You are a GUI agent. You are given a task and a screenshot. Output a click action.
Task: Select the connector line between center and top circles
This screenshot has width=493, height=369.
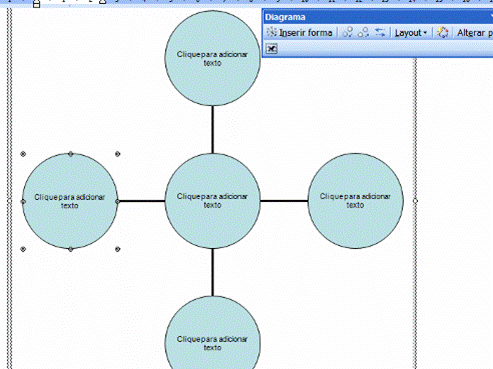(x=213, y=130)
